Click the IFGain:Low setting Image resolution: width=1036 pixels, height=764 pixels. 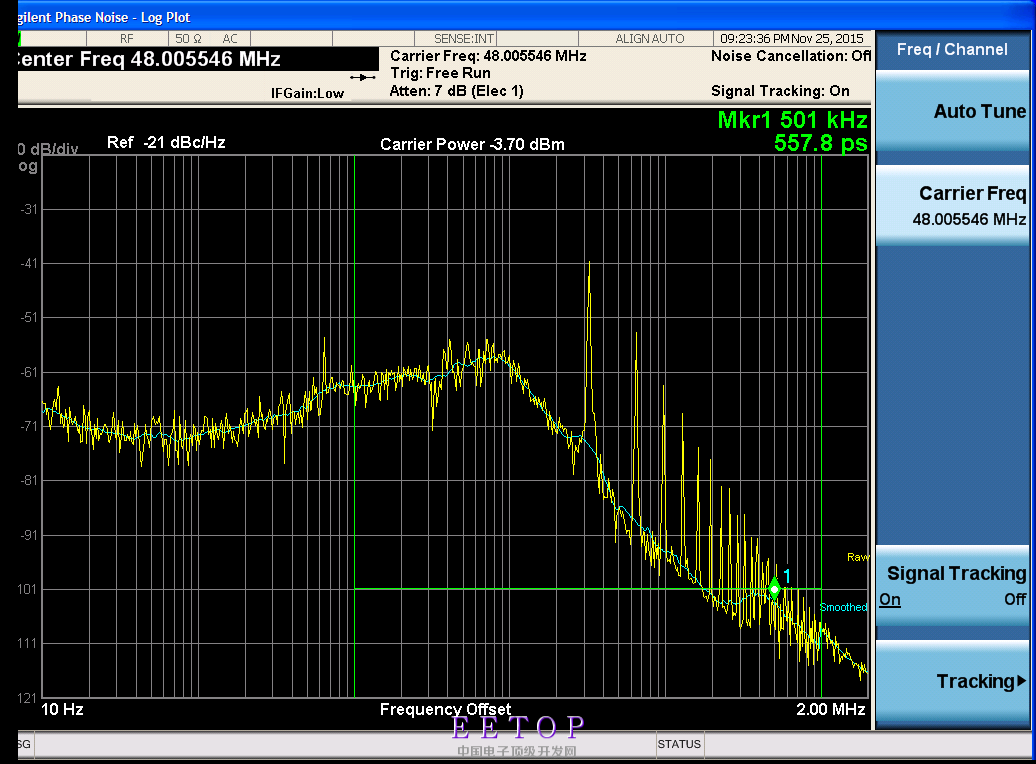[307, 93]
